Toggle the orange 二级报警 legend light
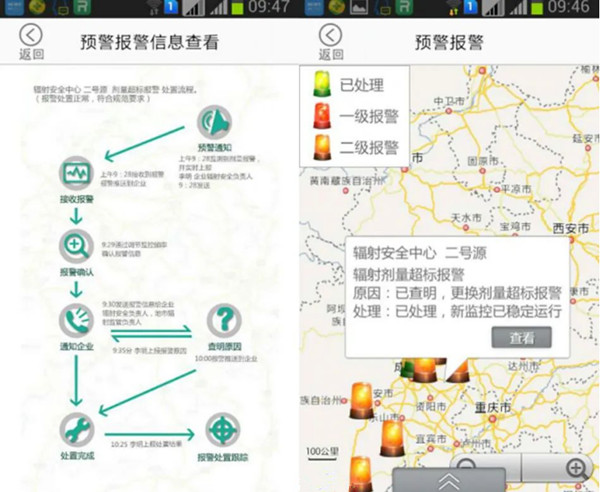The width and height of the screenshot is (600, 492). (322, 146)
